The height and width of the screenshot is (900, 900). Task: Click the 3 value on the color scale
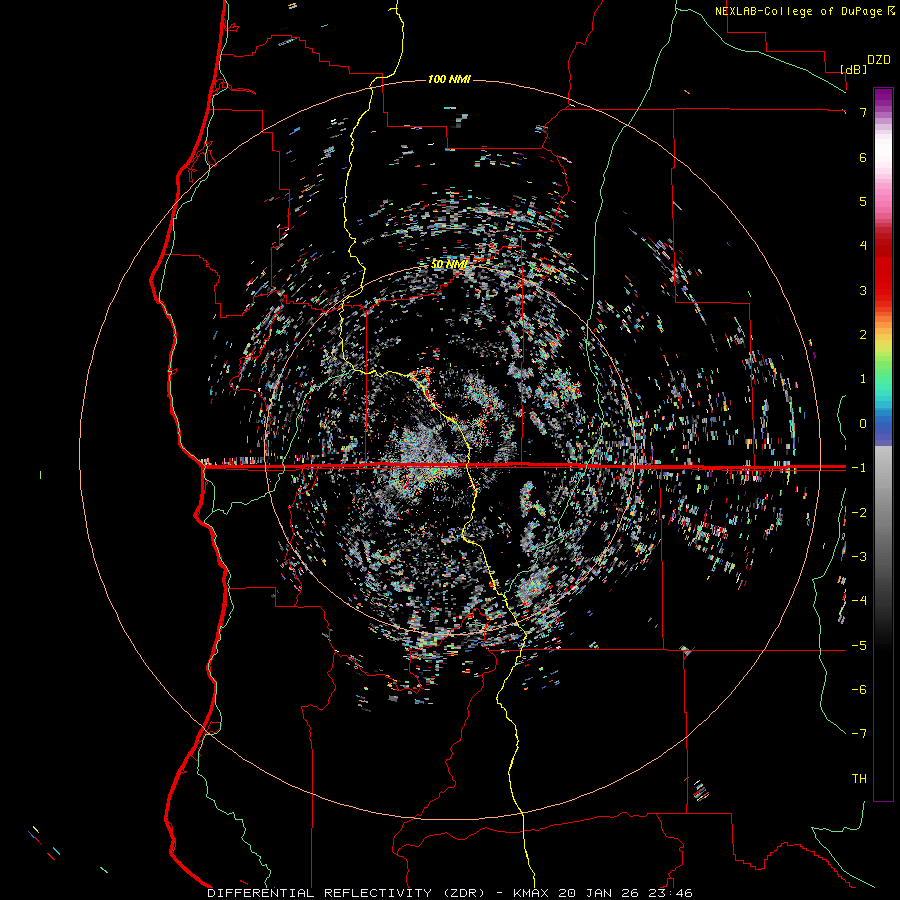pos(863,290)
